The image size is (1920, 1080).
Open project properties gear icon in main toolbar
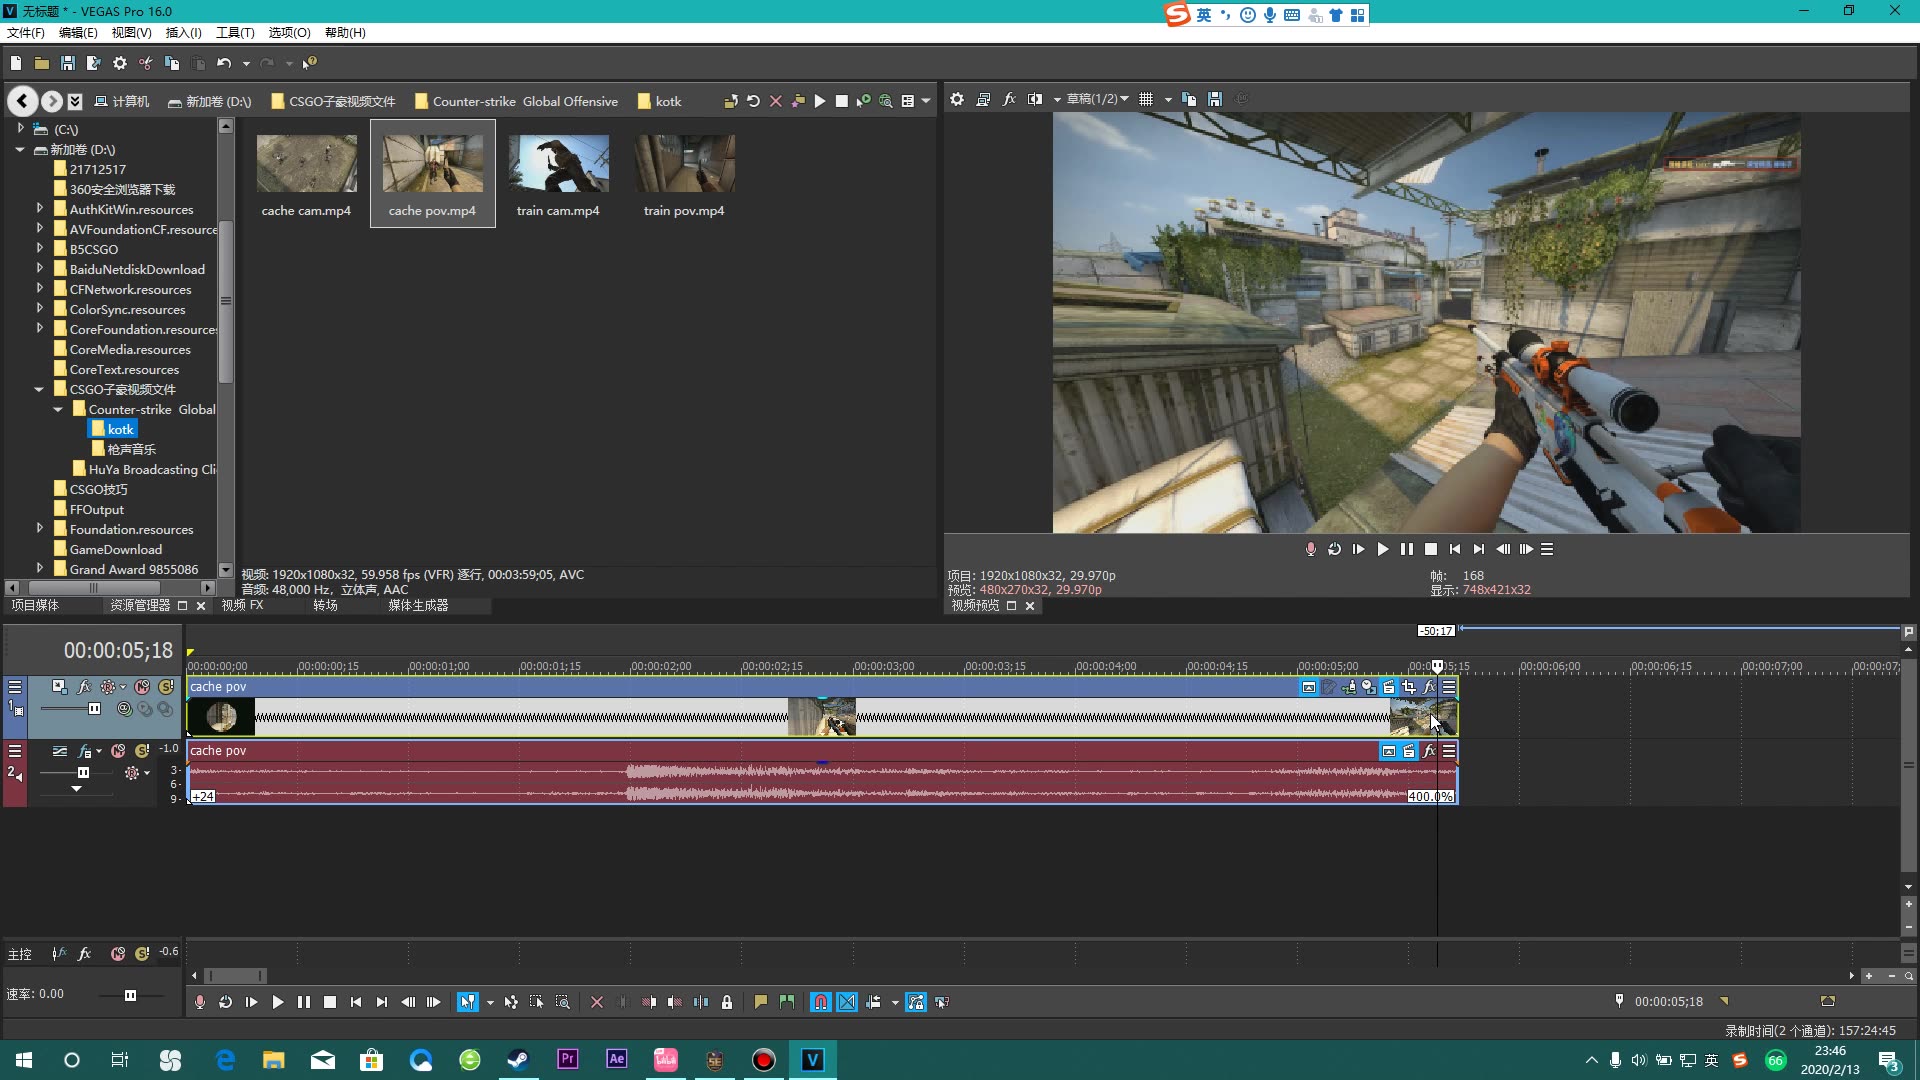[120, 63]
